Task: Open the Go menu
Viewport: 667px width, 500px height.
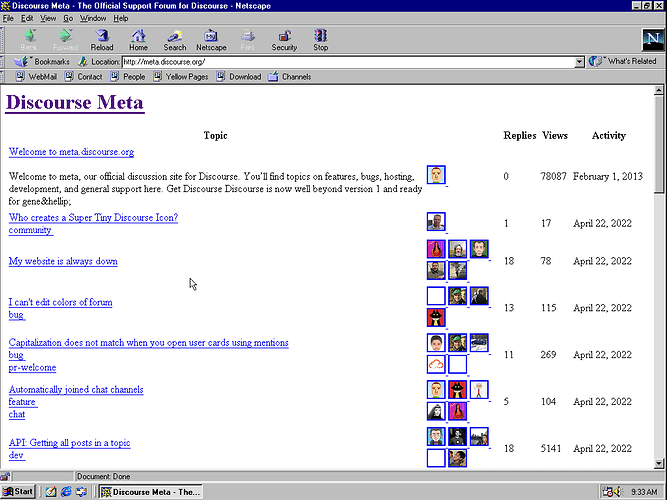Action: (68, 18)
